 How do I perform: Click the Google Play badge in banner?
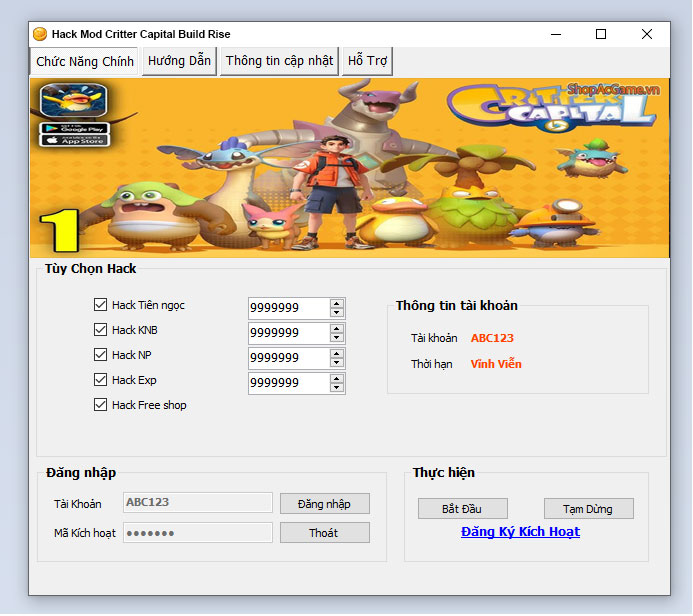pyautogui.click(x=74, y=128)
